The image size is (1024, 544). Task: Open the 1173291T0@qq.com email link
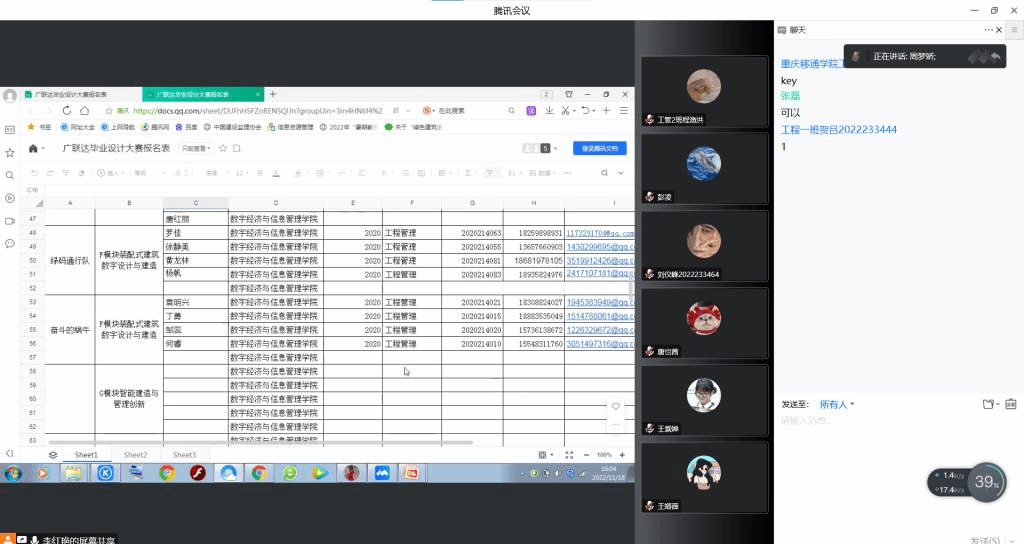[x=599, y=233]
